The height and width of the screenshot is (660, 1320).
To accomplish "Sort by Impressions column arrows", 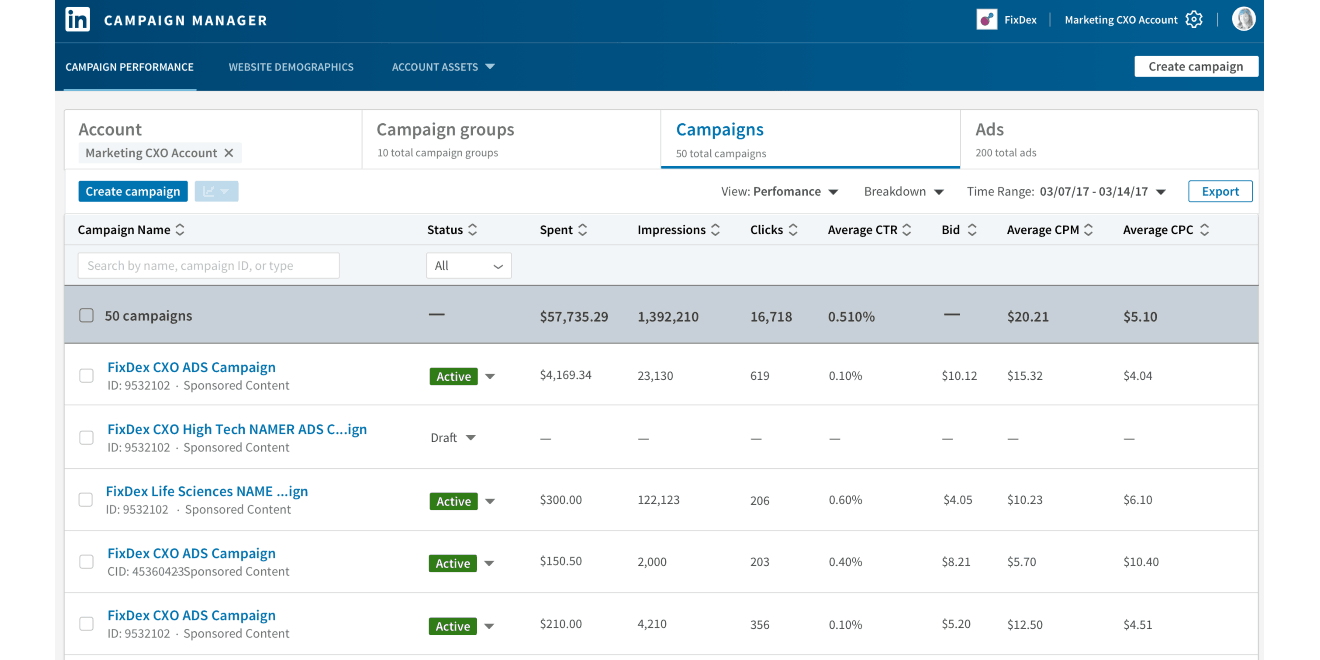I will click(715, 230).
